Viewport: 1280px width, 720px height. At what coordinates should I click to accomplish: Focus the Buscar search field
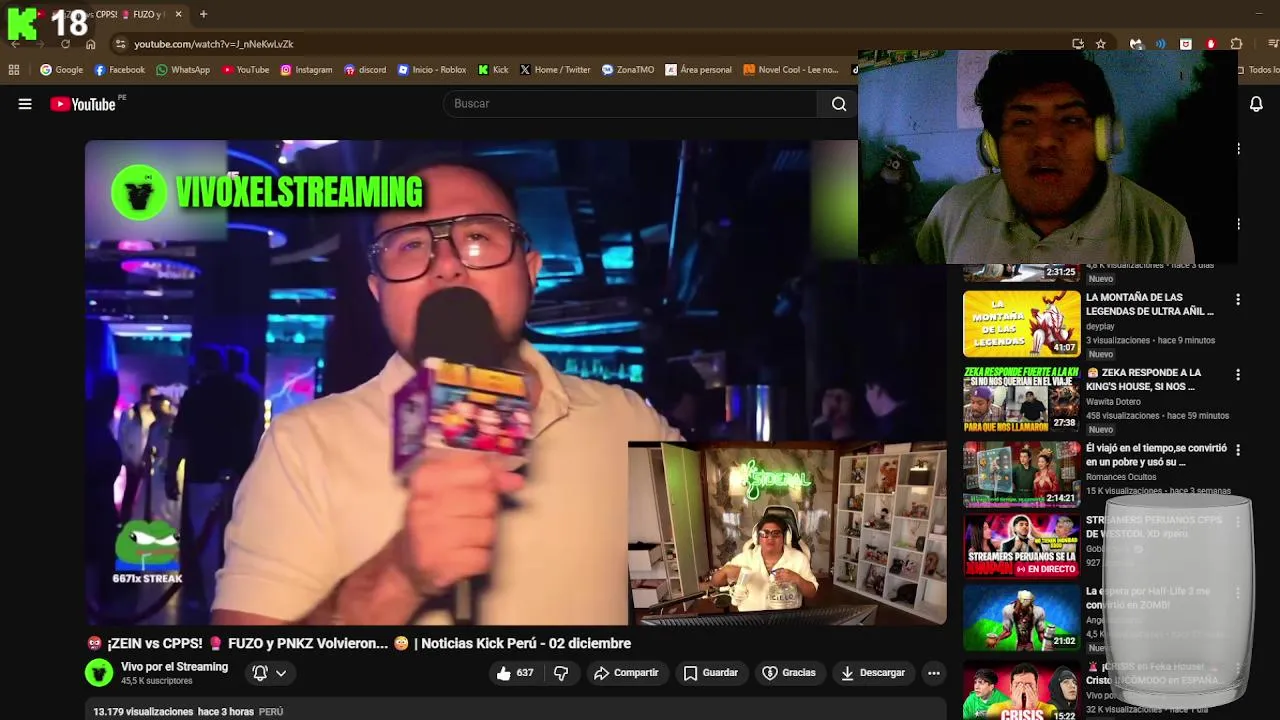click(630, 104)
